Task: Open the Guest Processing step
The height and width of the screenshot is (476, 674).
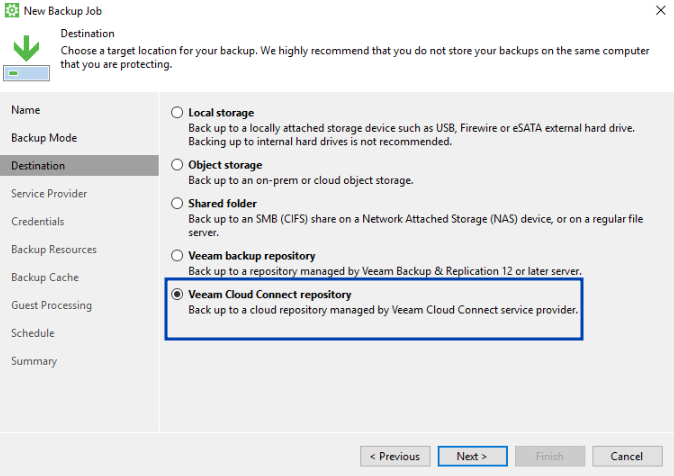Action: [x=52, y=305]
